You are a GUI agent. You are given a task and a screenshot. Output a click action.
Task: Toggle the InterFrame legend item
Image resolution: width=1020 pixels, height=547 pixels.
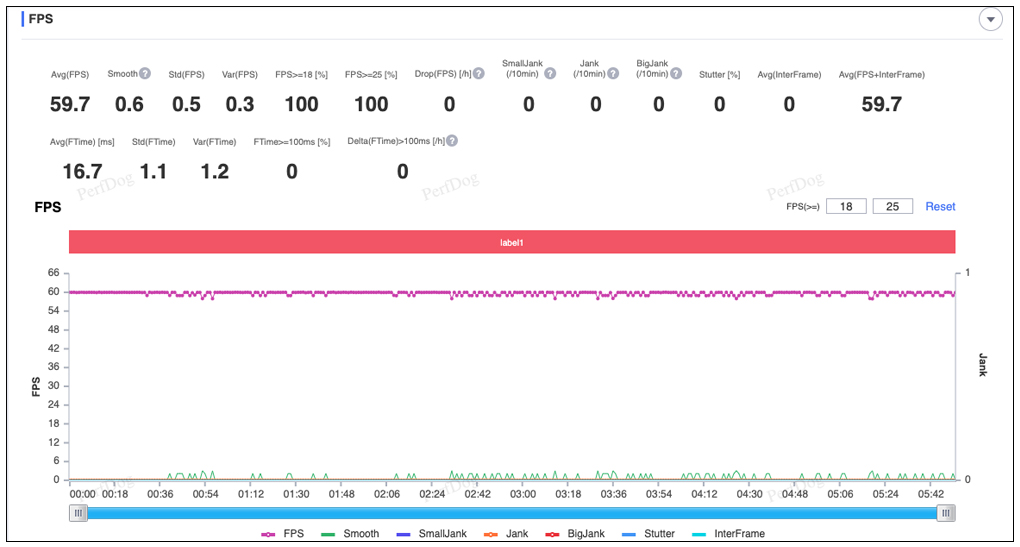(727, 534)
